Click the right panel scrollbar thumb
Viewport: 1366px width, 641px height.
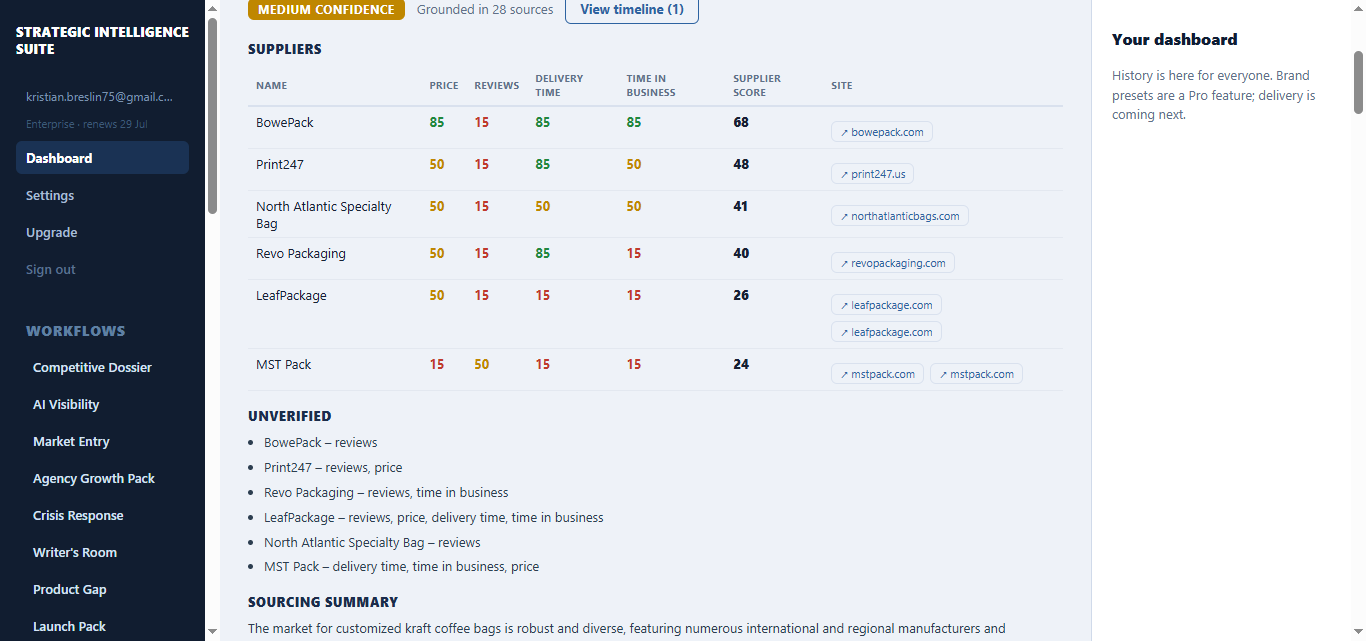coord(1358,82)
